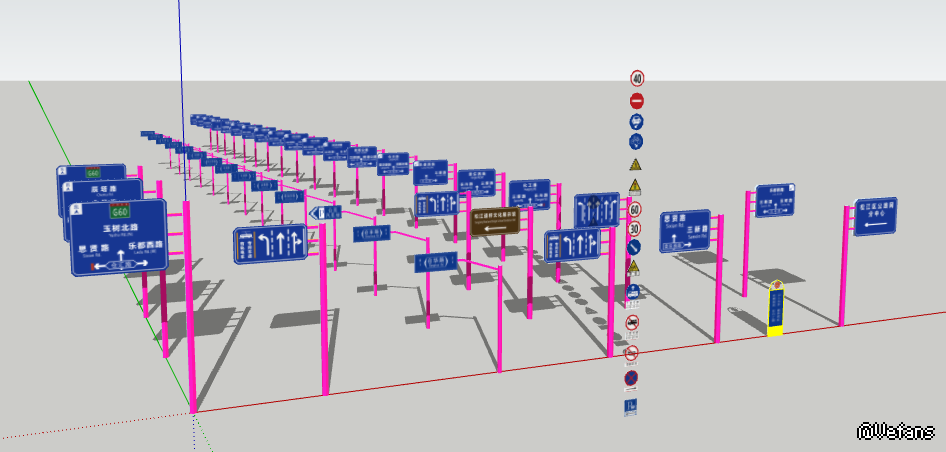946x452 pixels.
Task: Select the foreground lane sign with orange stripes
Action: click(270, 244)
